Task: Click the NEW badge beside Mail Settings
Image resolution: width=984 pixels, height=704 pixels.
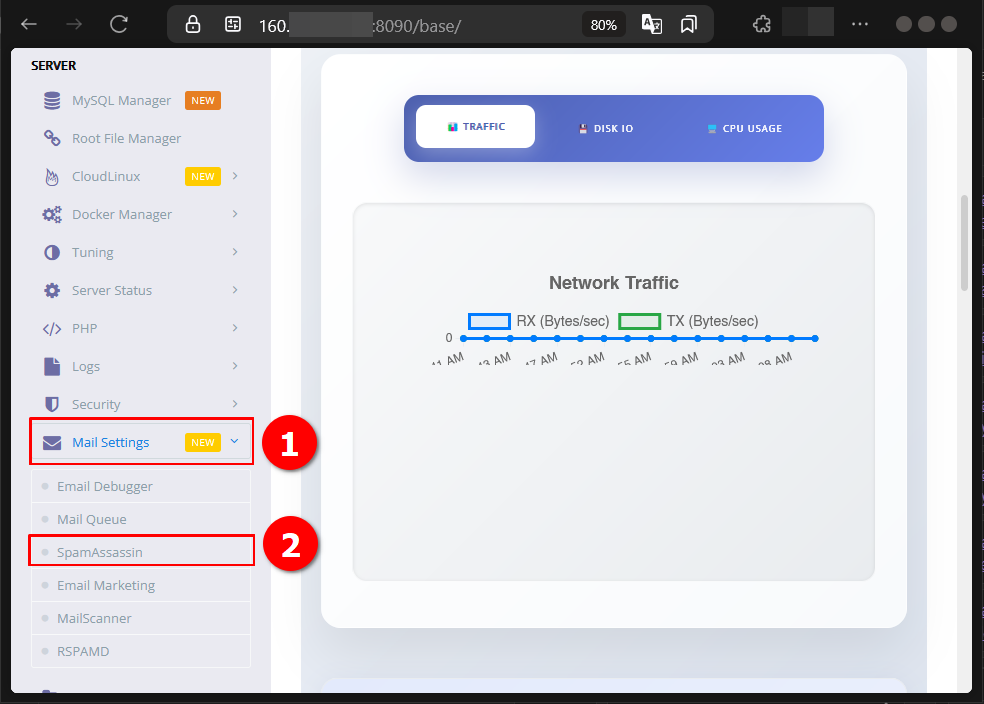Action: (x=203, y=442)
